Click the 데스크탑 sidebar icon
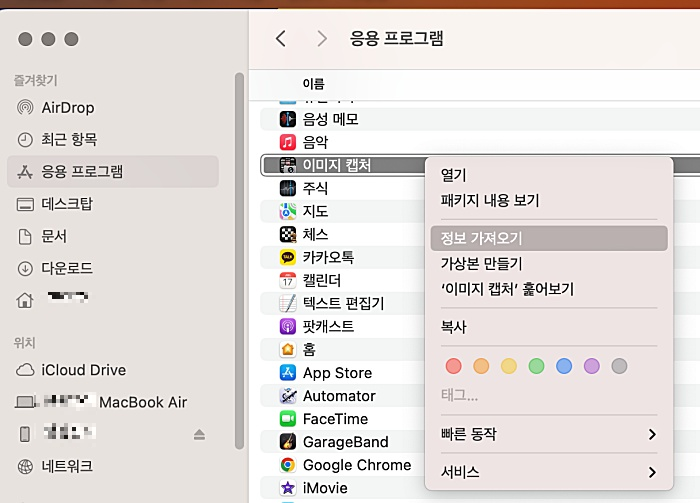 coord(25,204)
